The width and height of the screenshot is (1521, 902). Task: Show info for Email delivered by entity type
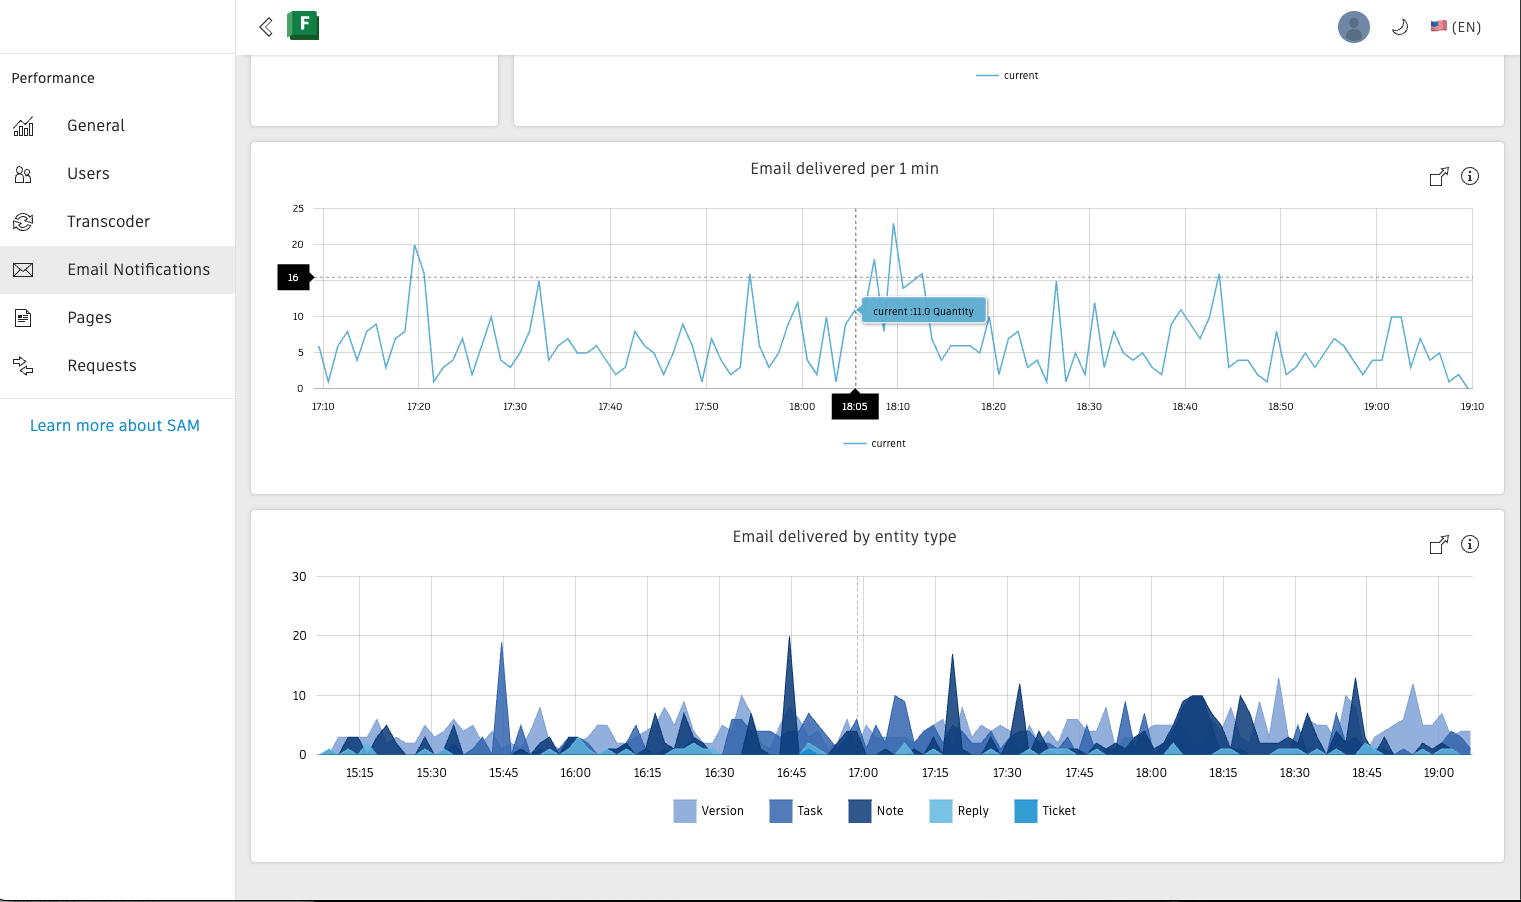pos(1470,544)
